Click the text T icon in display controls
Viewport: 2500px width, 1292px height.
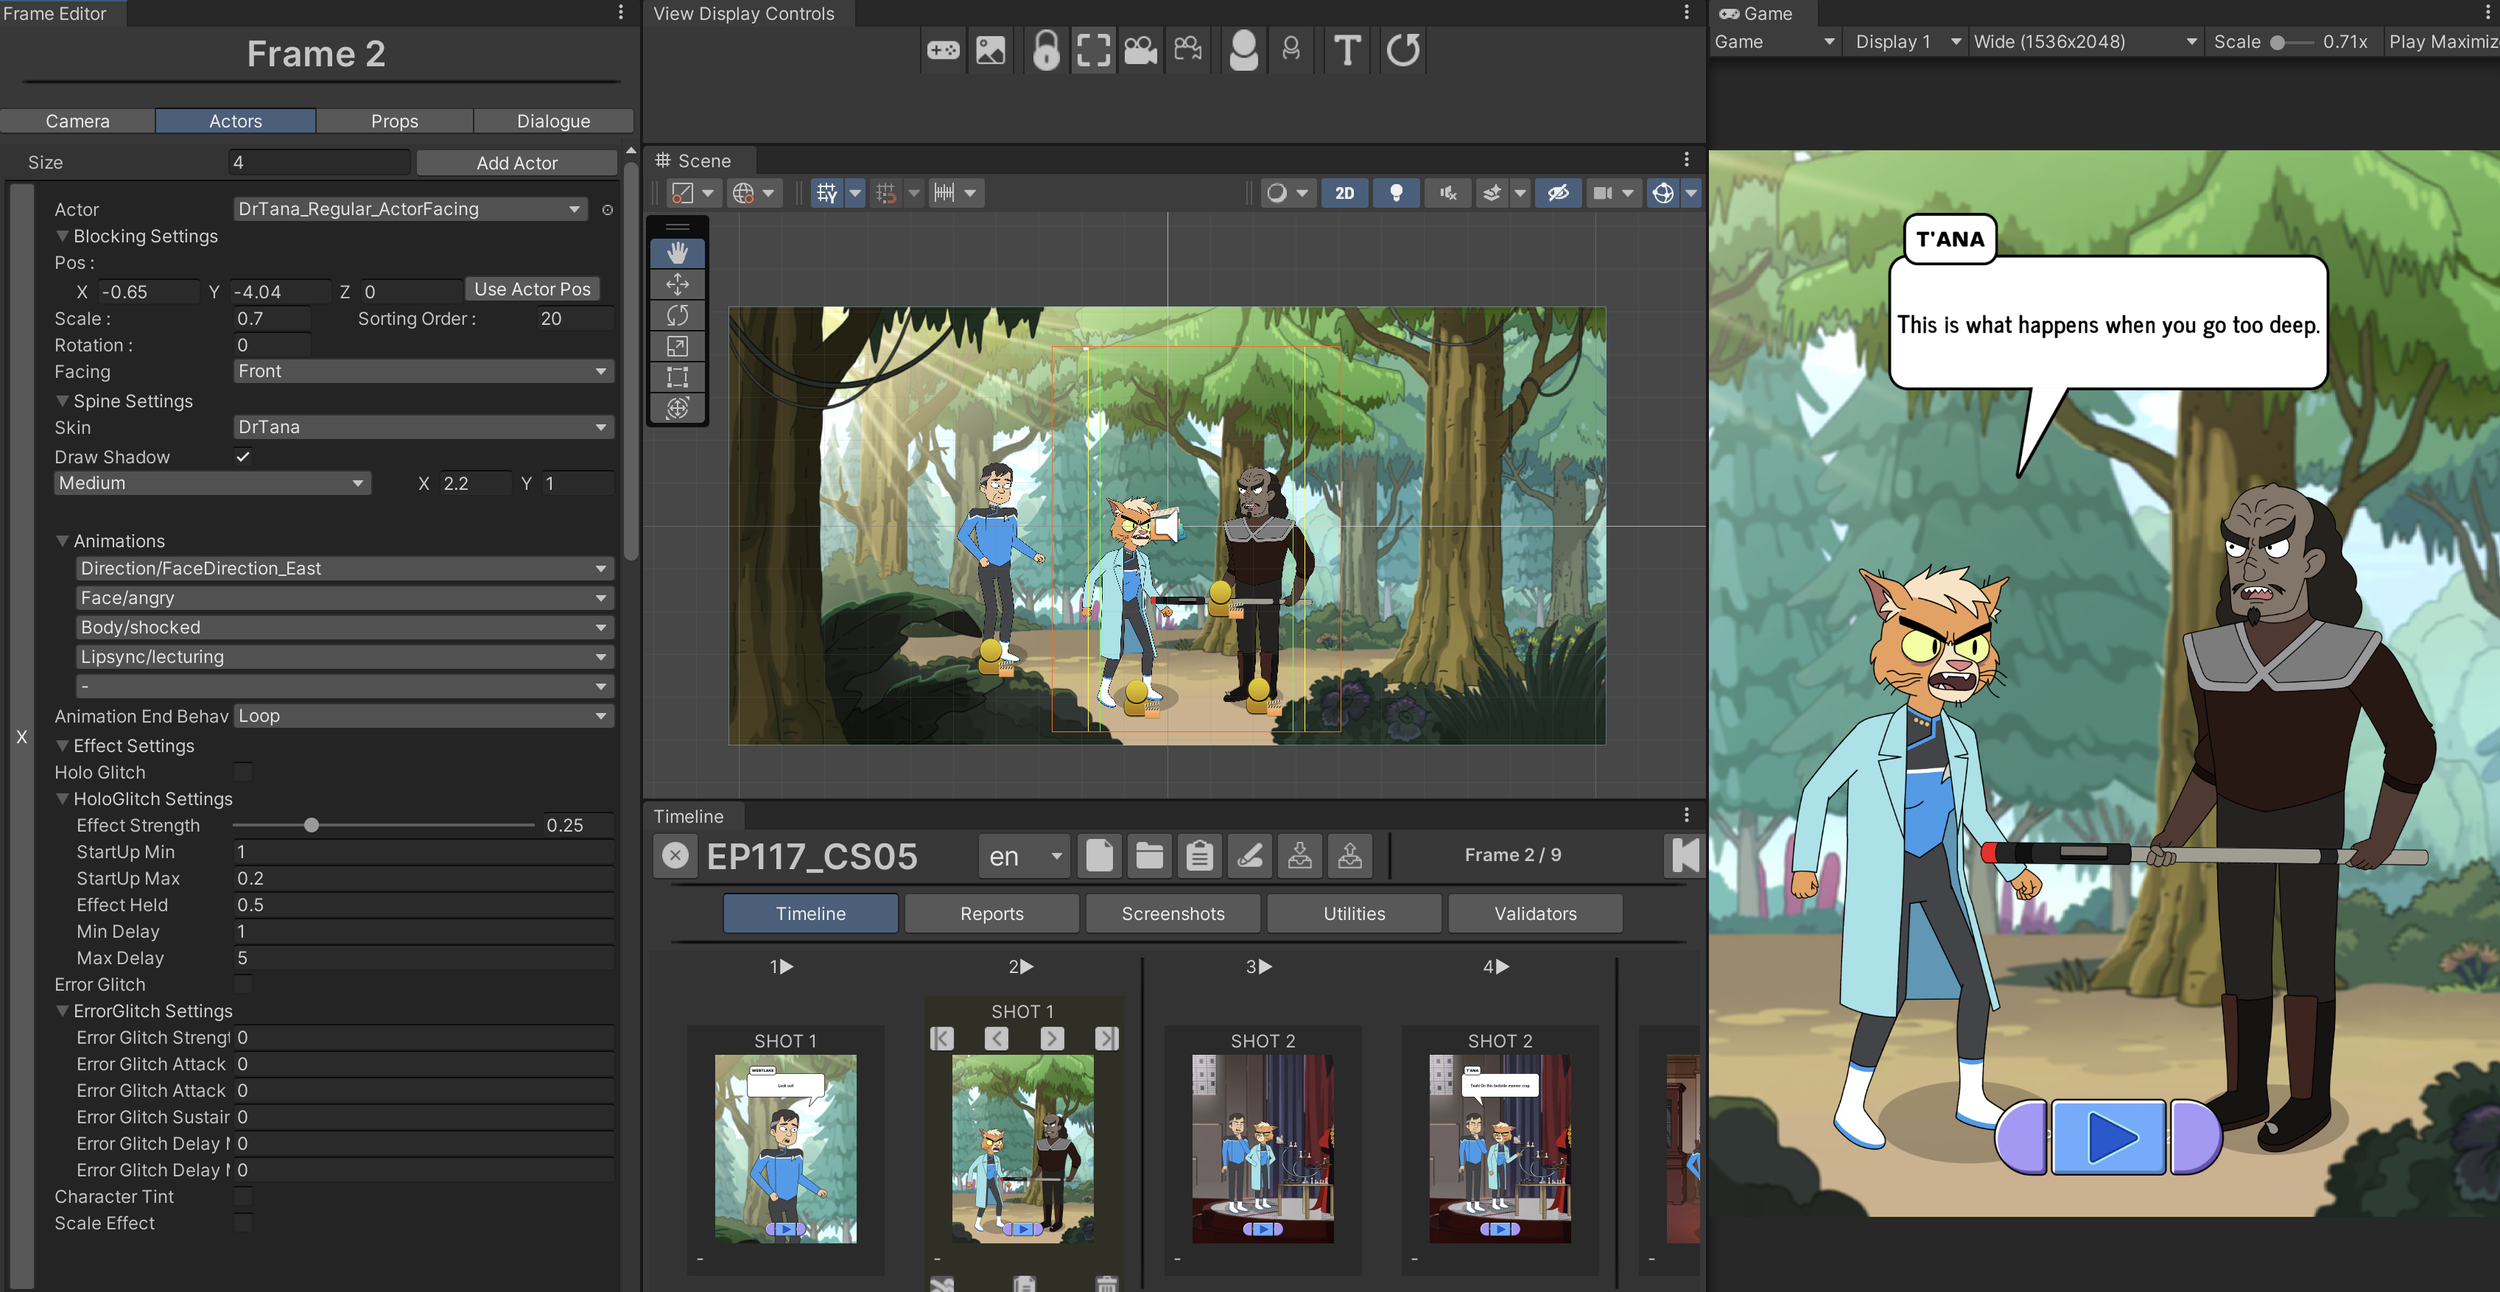(x=1347, y=50)
